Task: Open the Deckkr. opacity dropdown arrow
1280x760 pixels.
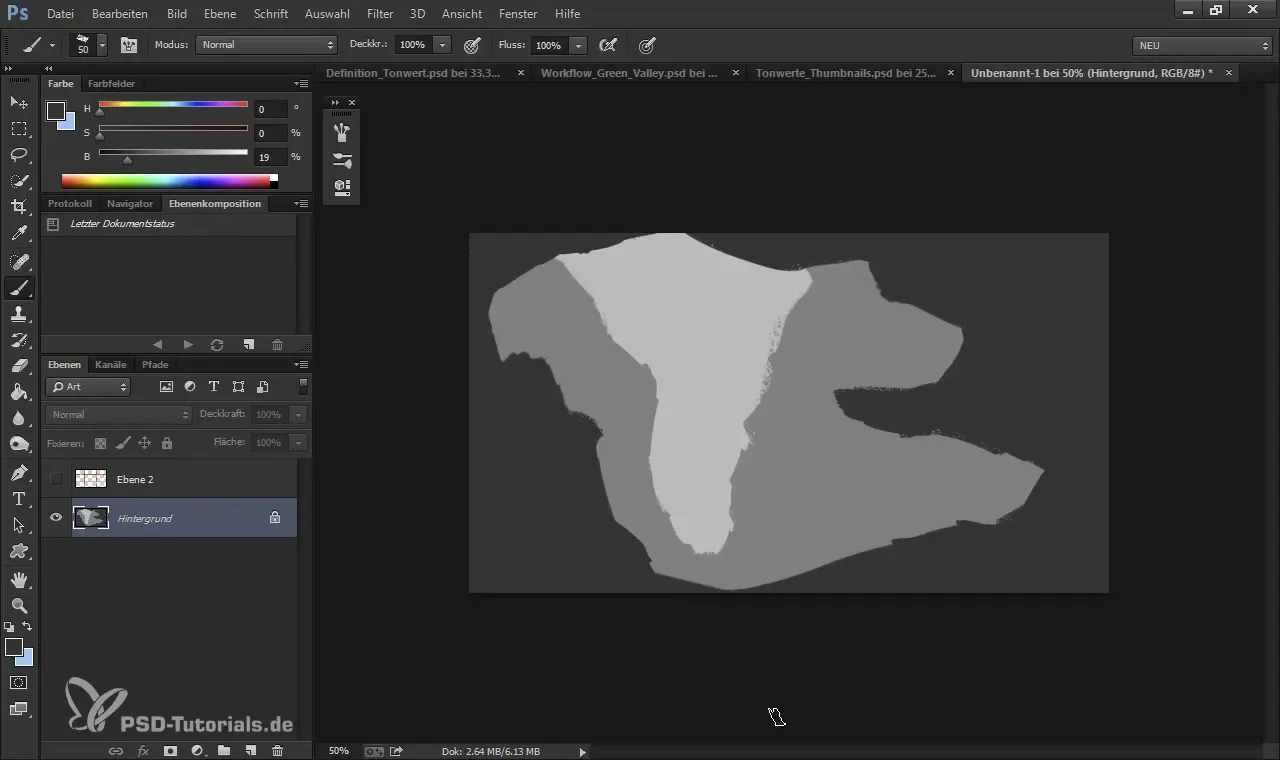Action: [x=443, y=45]
